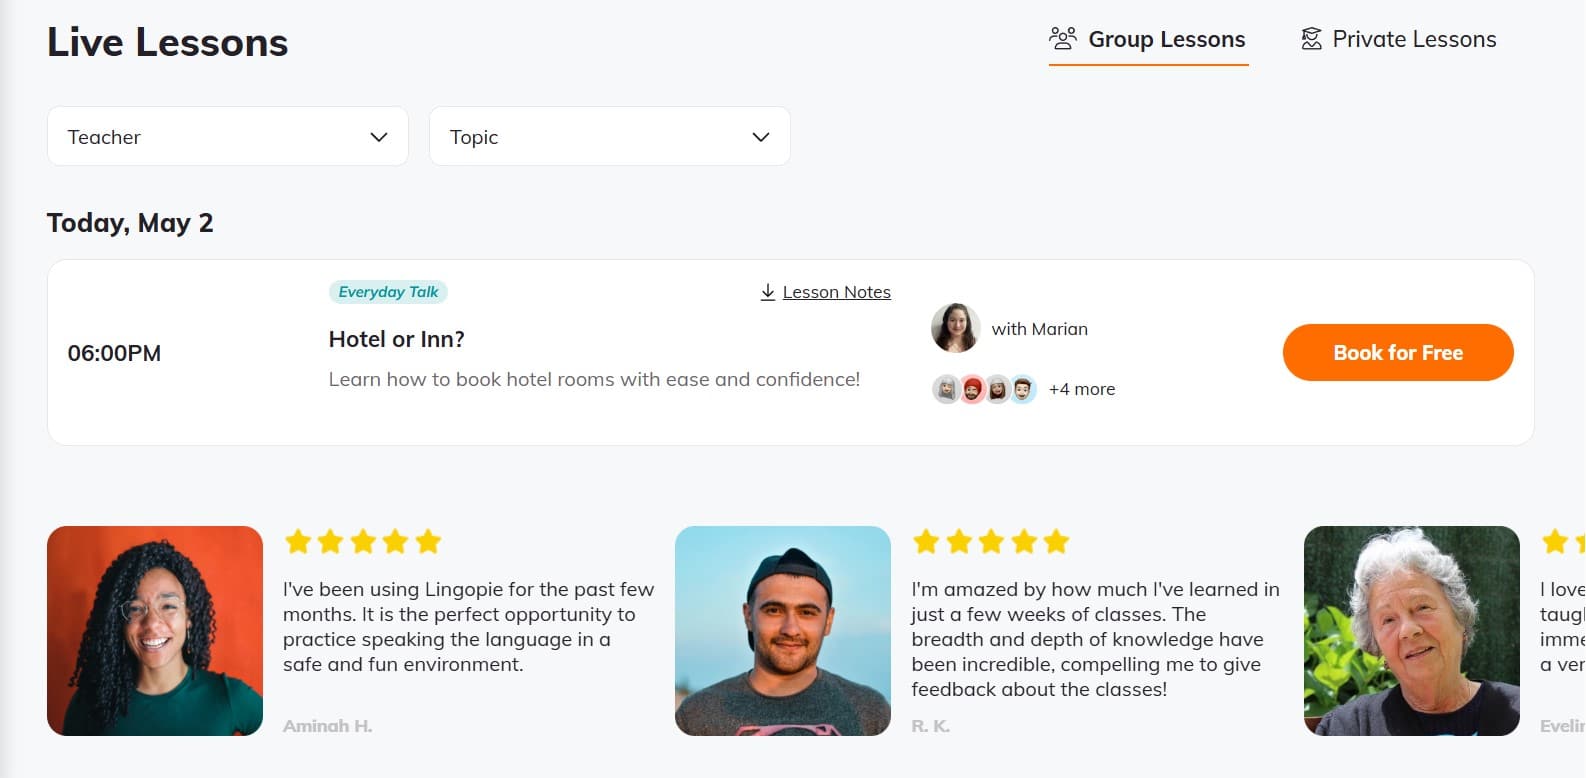
Task: Click the first star in Aminah's rating
Action: 297,541
